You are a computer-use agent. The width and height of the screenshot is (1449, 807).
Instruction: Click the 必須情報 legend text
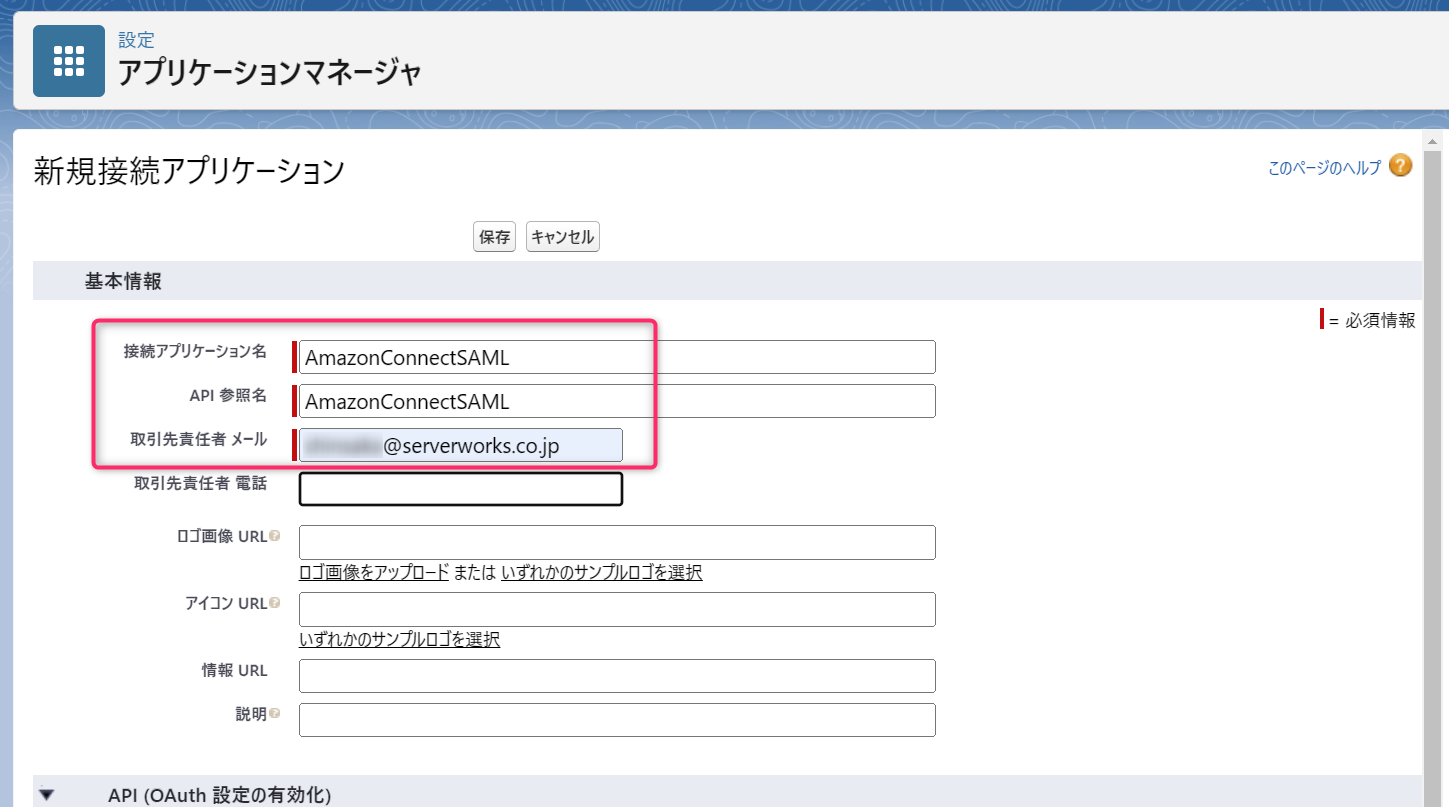(x=1380, y=320)
